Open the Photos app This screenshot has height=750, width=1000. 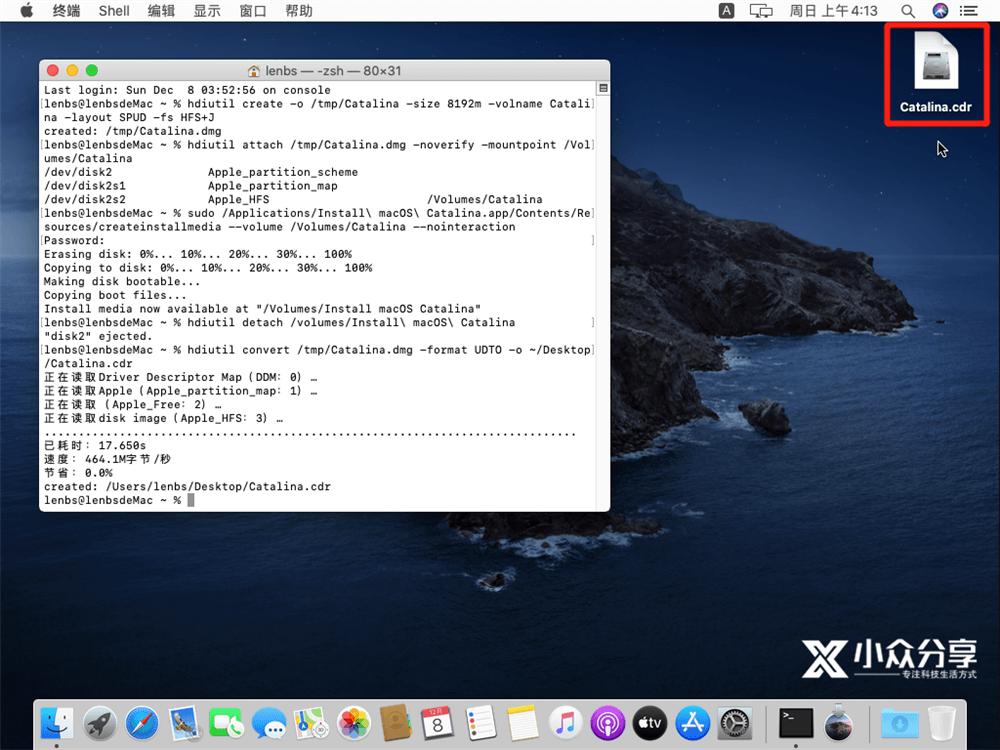(x=352, y=723)
